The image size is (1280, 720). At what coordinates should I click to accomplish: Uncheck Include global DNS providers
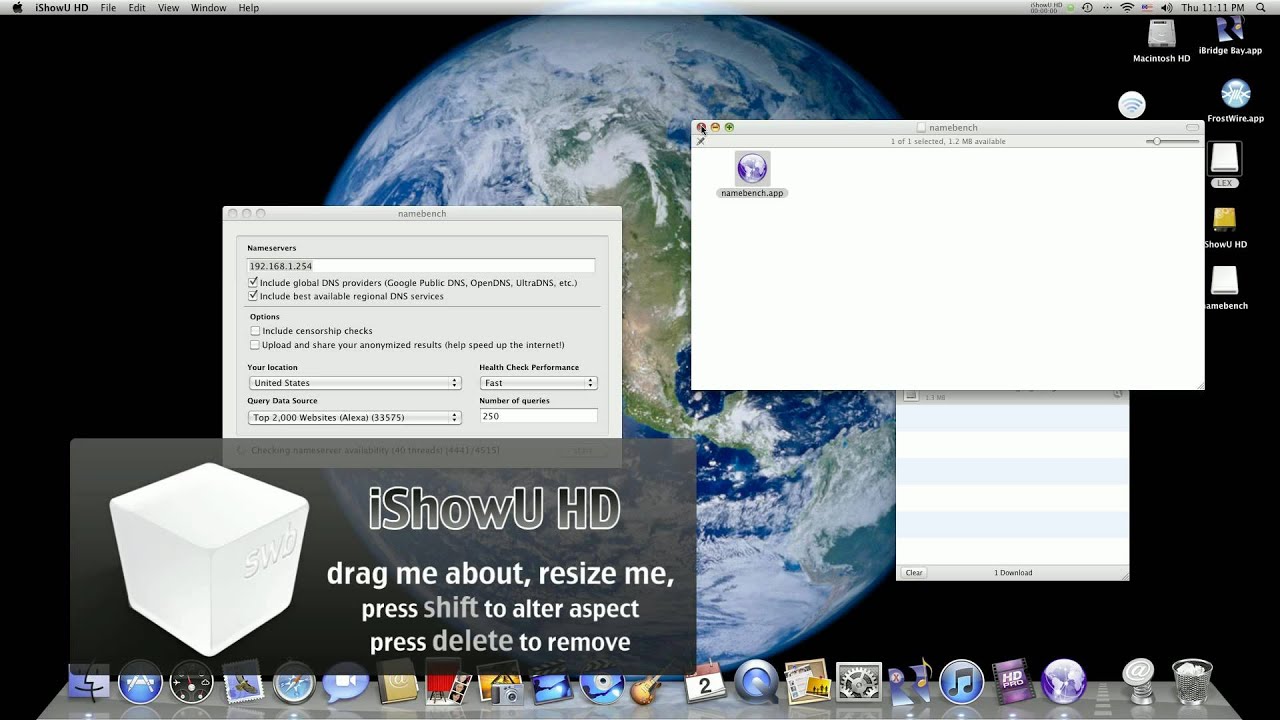click(253, 283)
